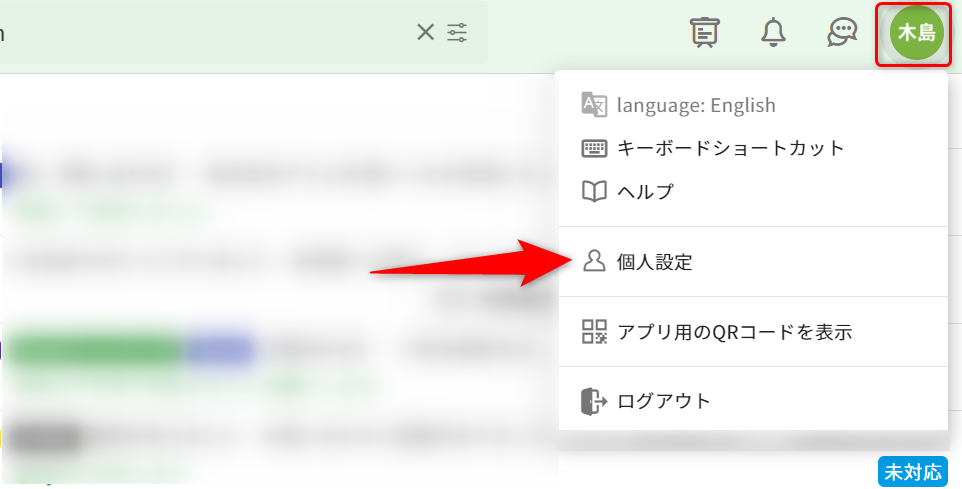Open notifications bell icon
The height and width of the screenshot is (489, 962).
(773, 33)
